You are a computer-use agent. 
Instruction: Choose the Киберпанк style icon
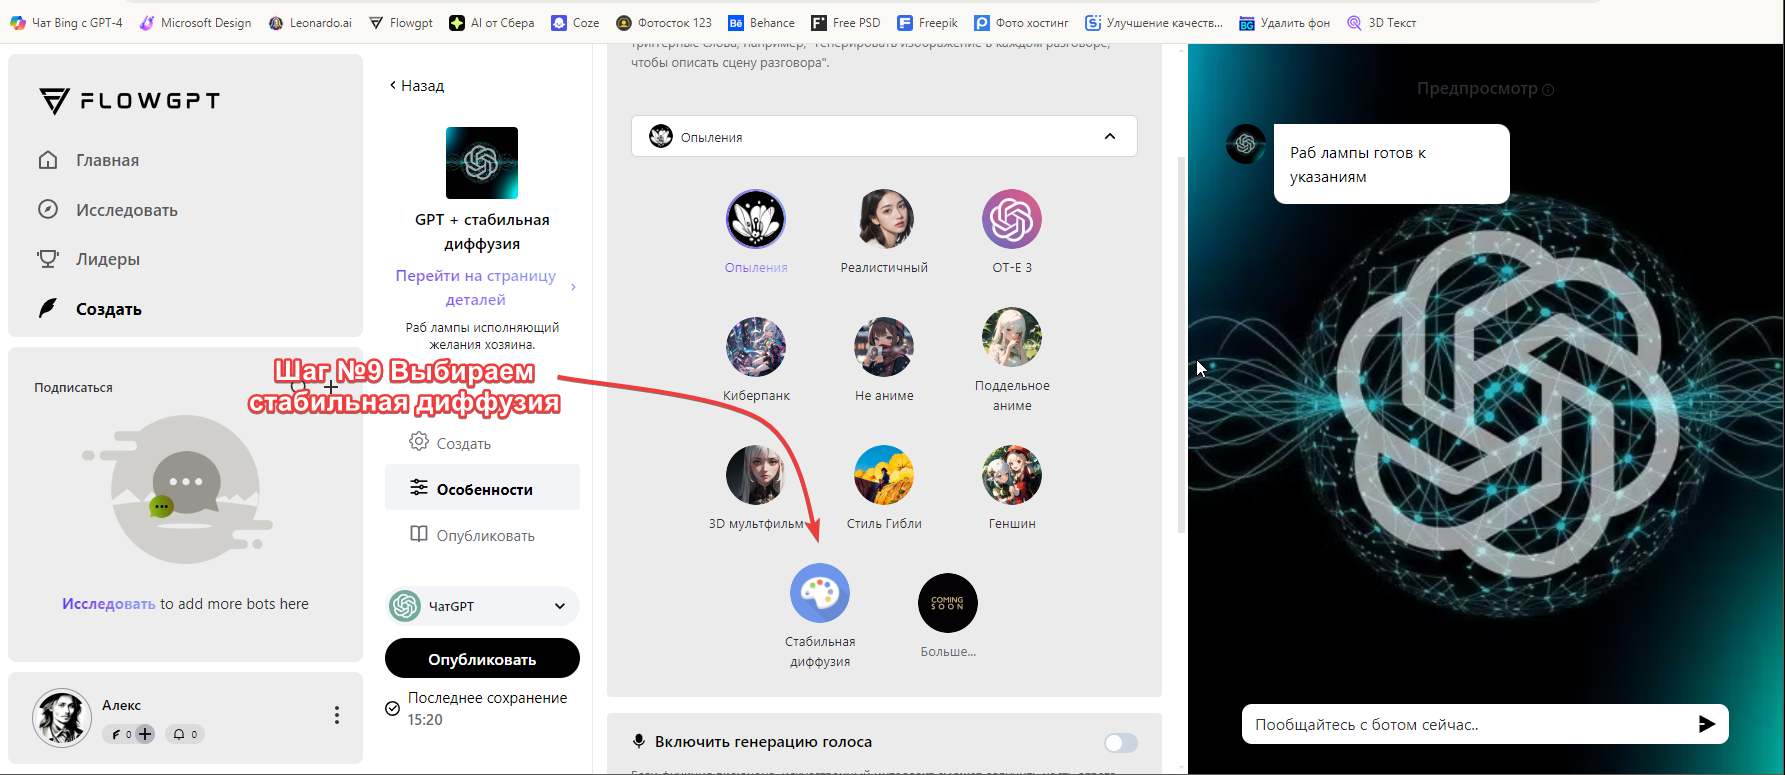[755, 347]
